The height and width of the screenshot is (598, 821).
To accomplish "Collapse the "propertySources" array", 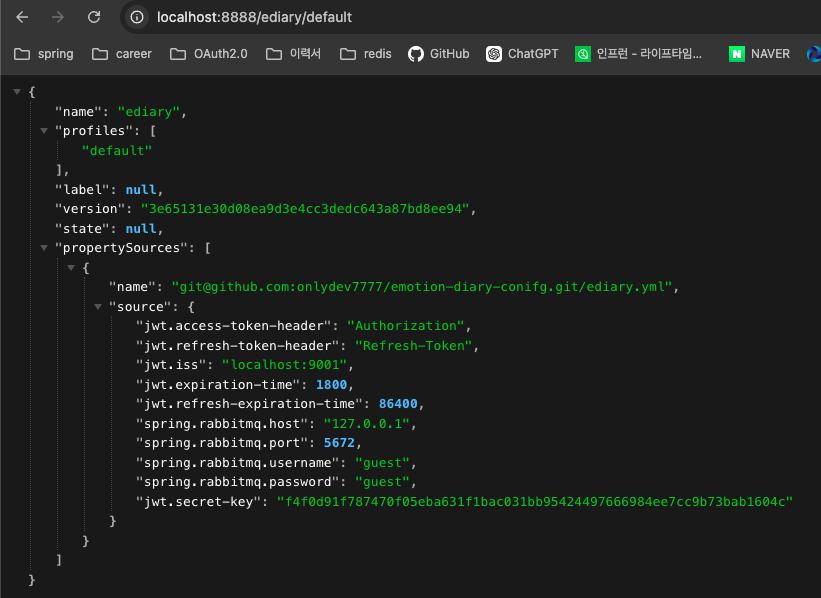I will (x=44, y=248).
